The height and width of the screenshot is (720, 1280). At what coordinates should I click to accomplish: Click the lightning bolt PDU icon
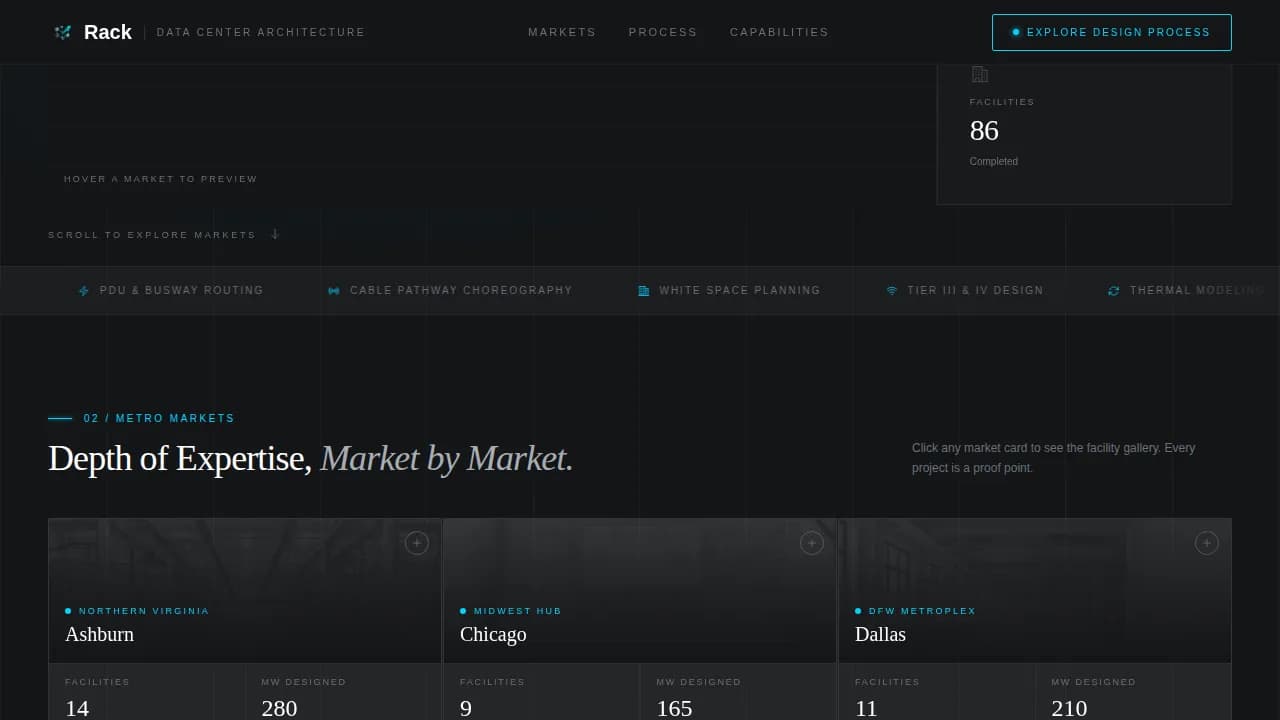coord(84,291)
